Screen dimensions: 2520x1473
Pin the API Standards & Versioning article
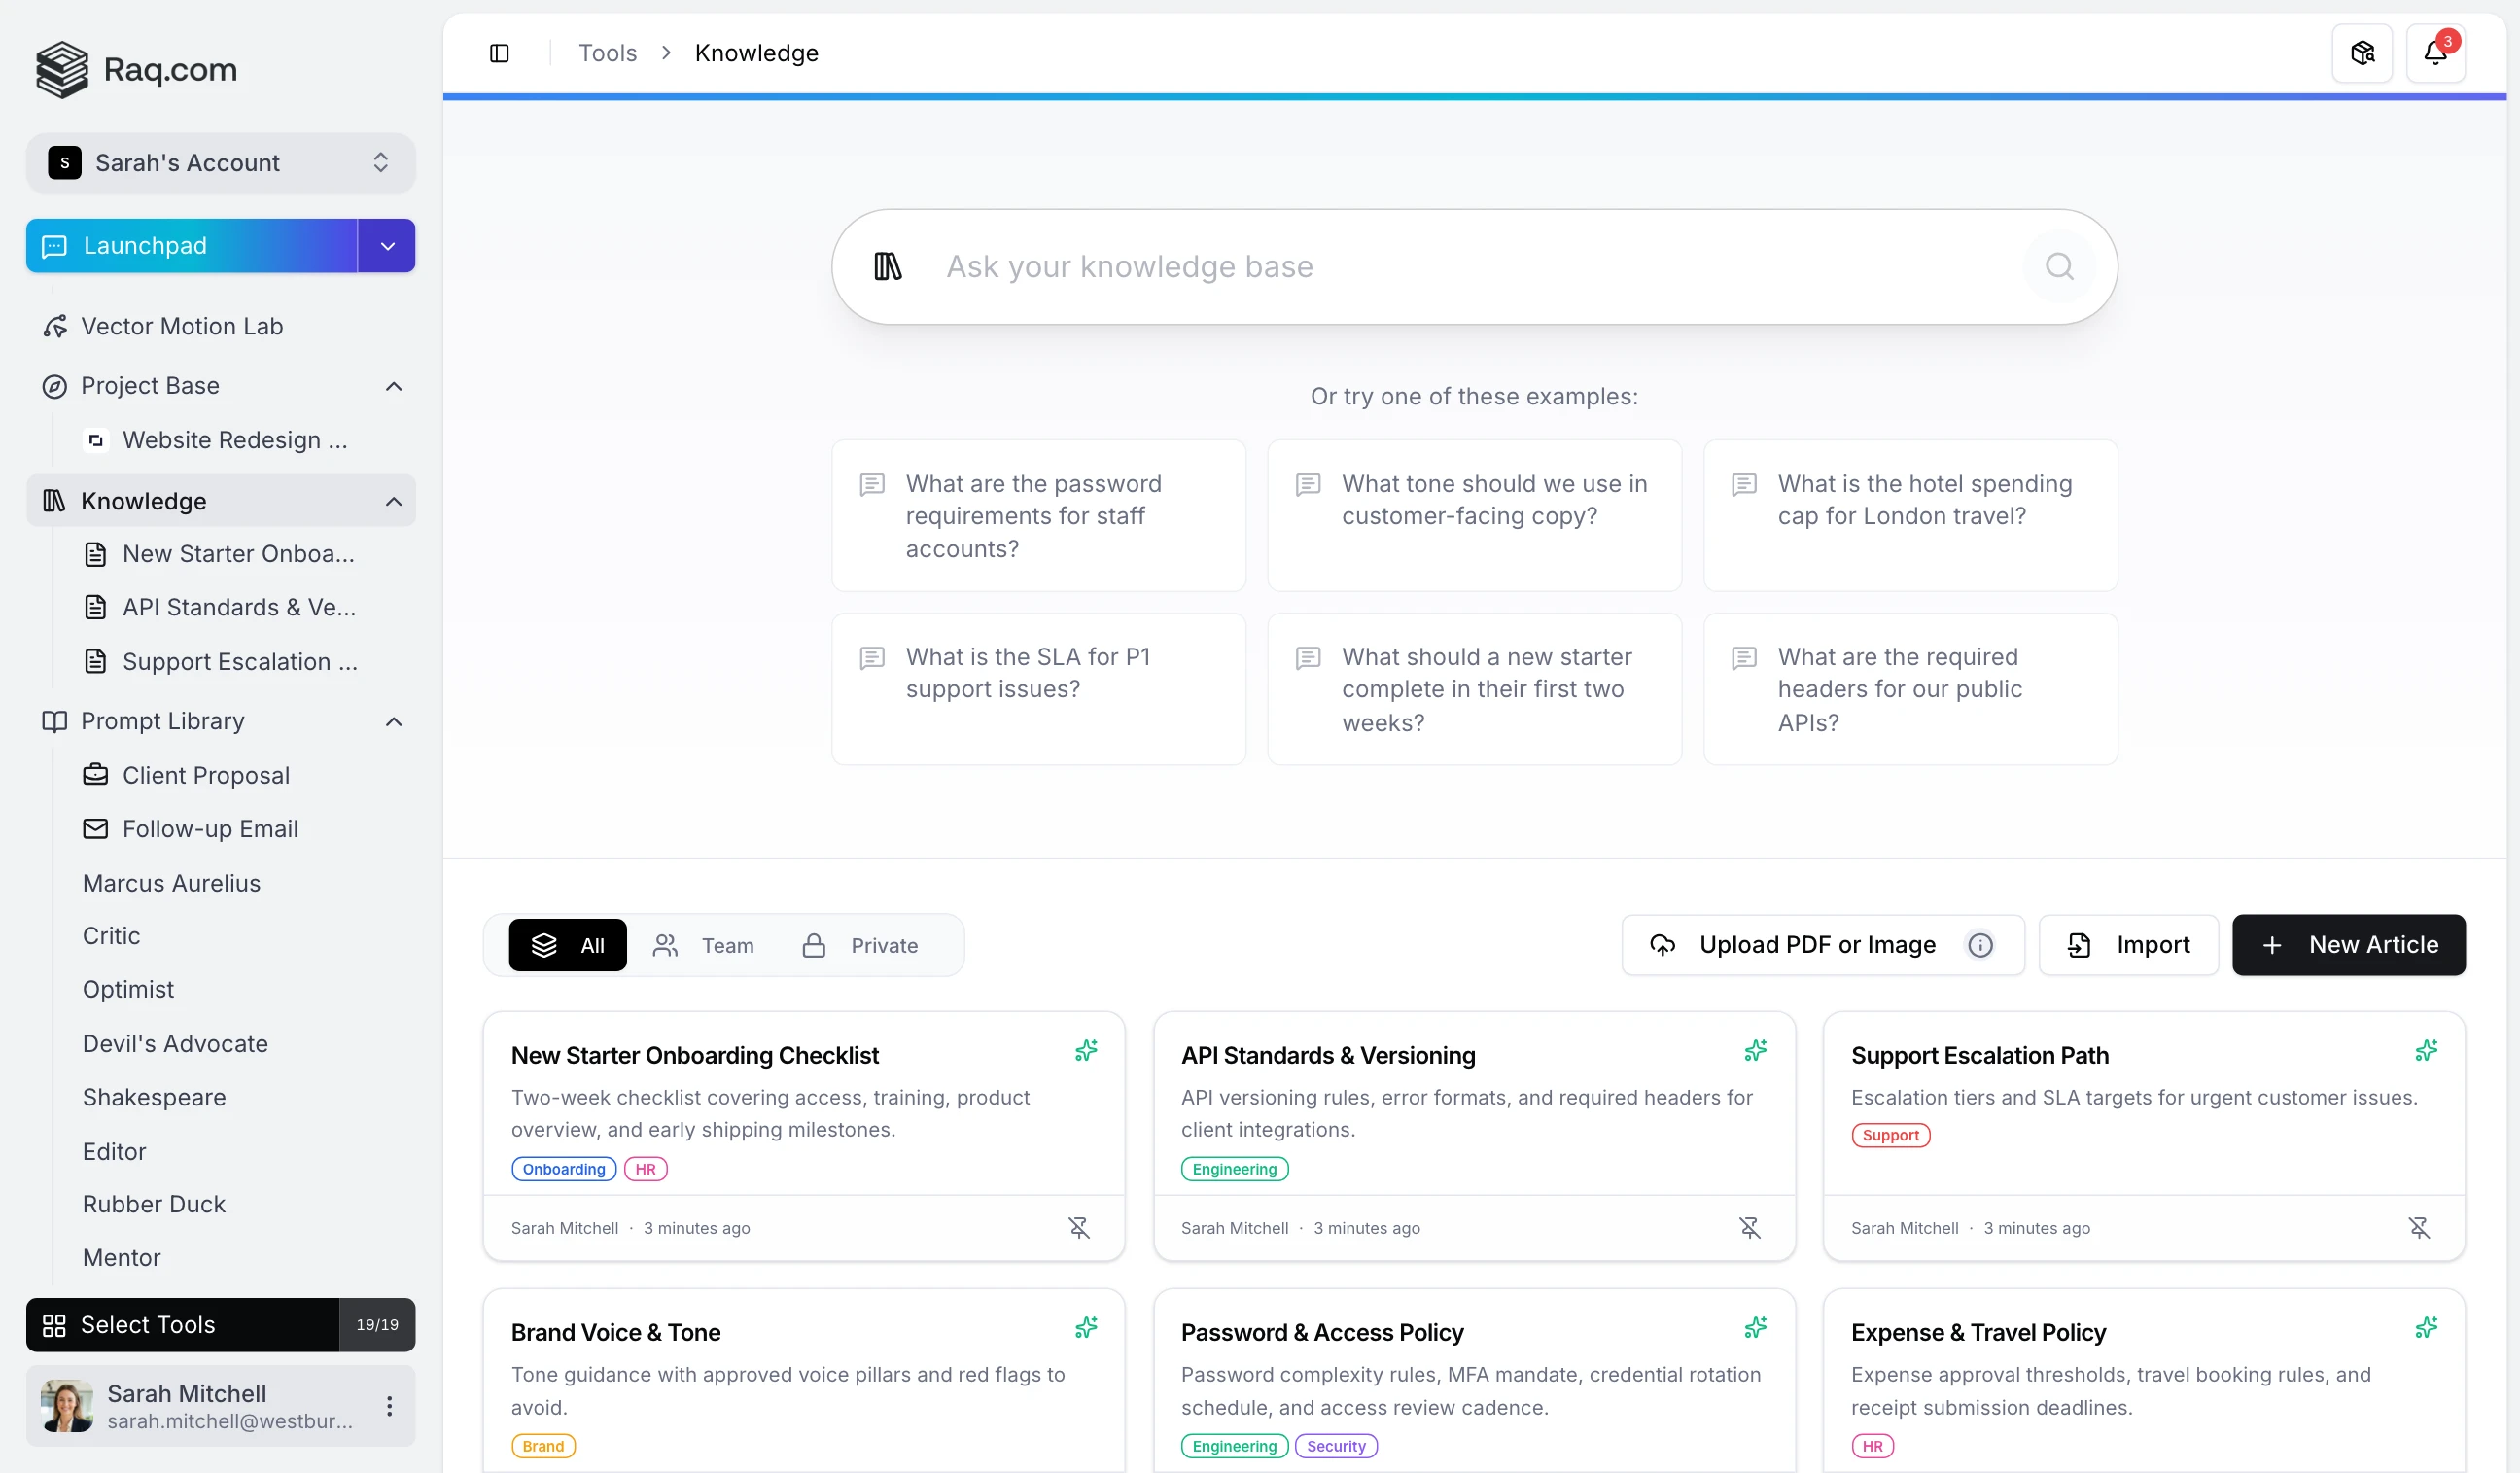click(1749, 1227)
